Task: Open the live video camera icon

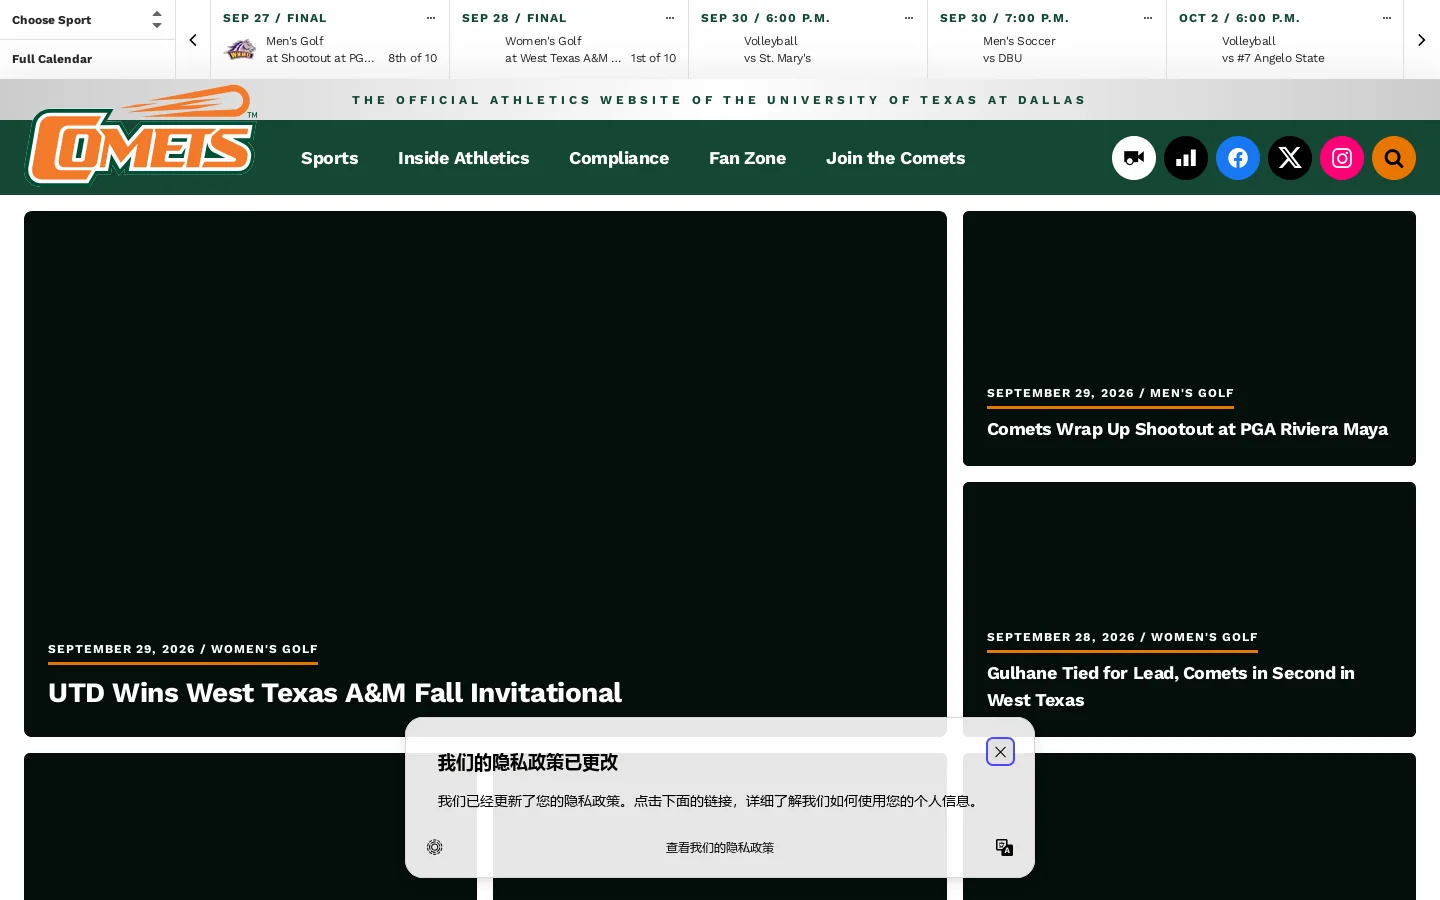Action: tap(1134, 158)
